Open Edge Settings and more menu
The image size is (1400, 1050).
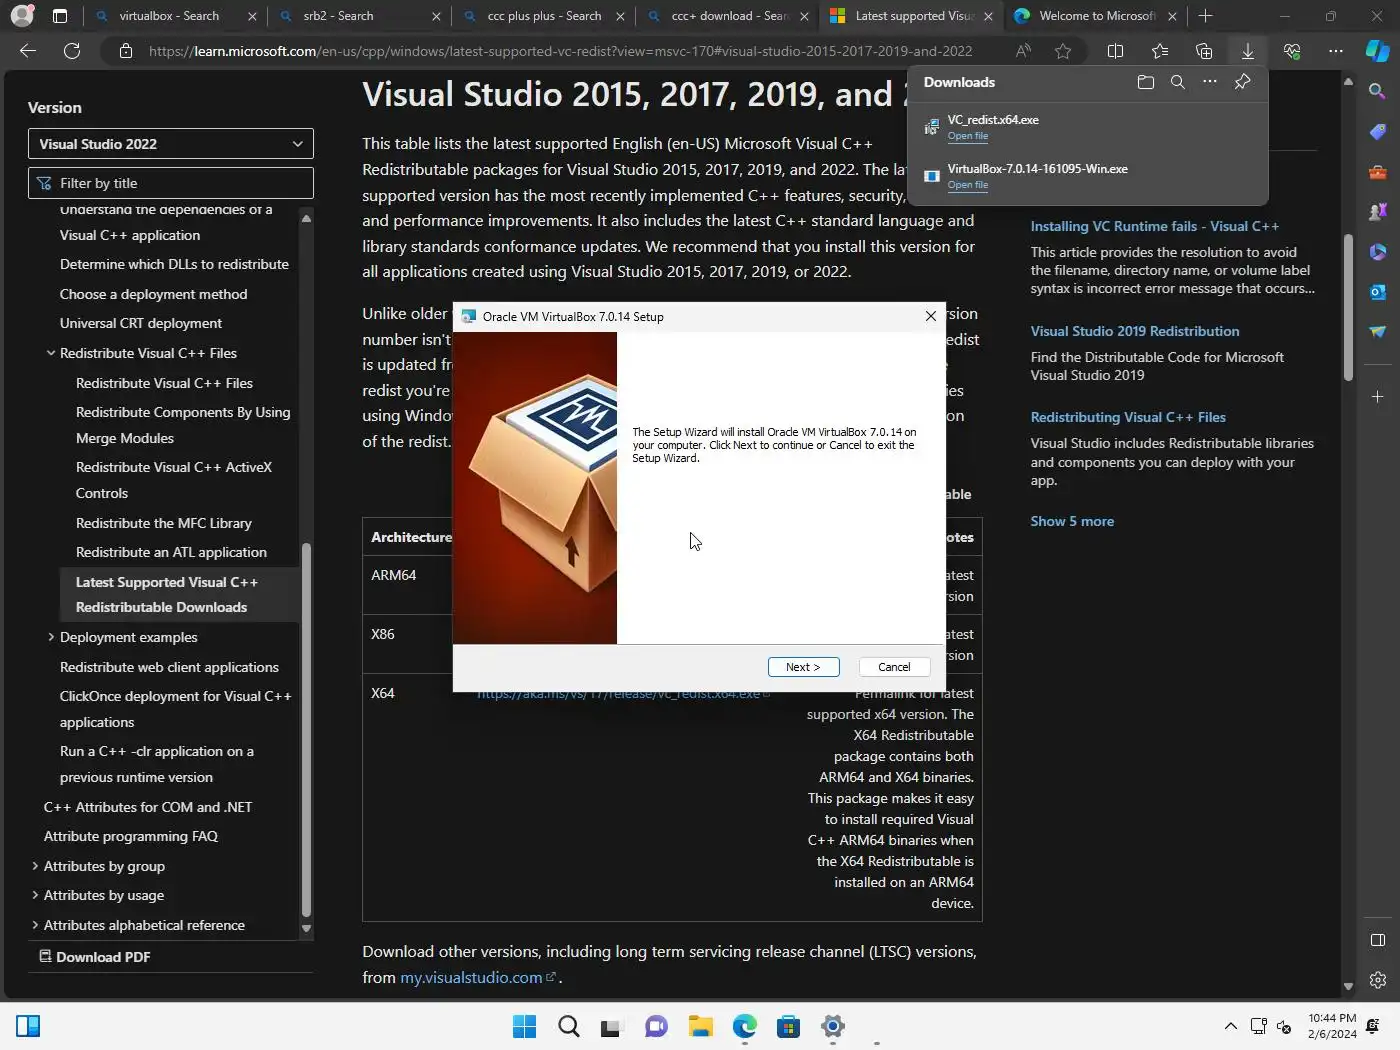click(1336, 51)
